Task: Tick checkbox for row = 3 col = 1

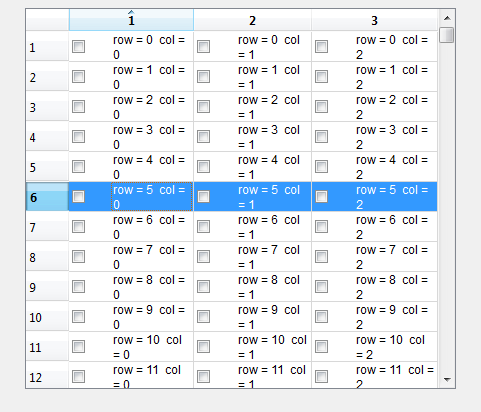Action: pyautogui.click(x=203, y=136)
